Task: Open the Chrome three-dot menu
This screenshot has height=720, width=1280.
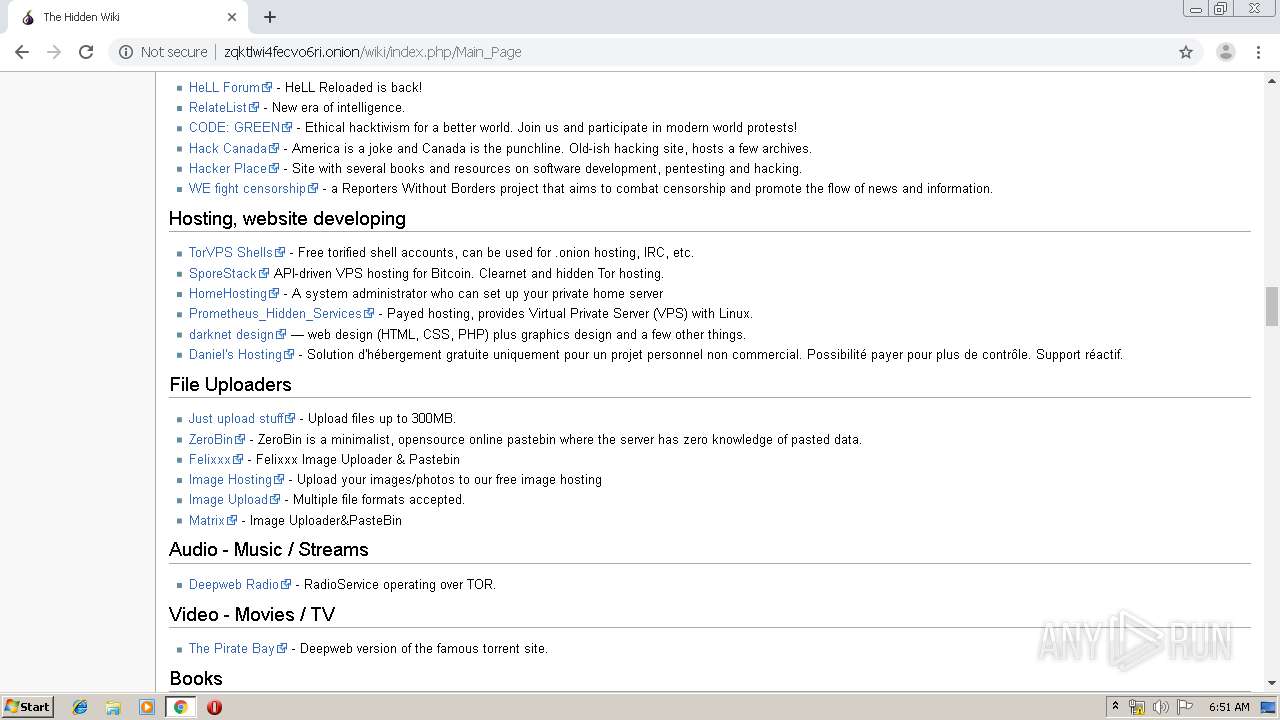Action: (1259, 52)
